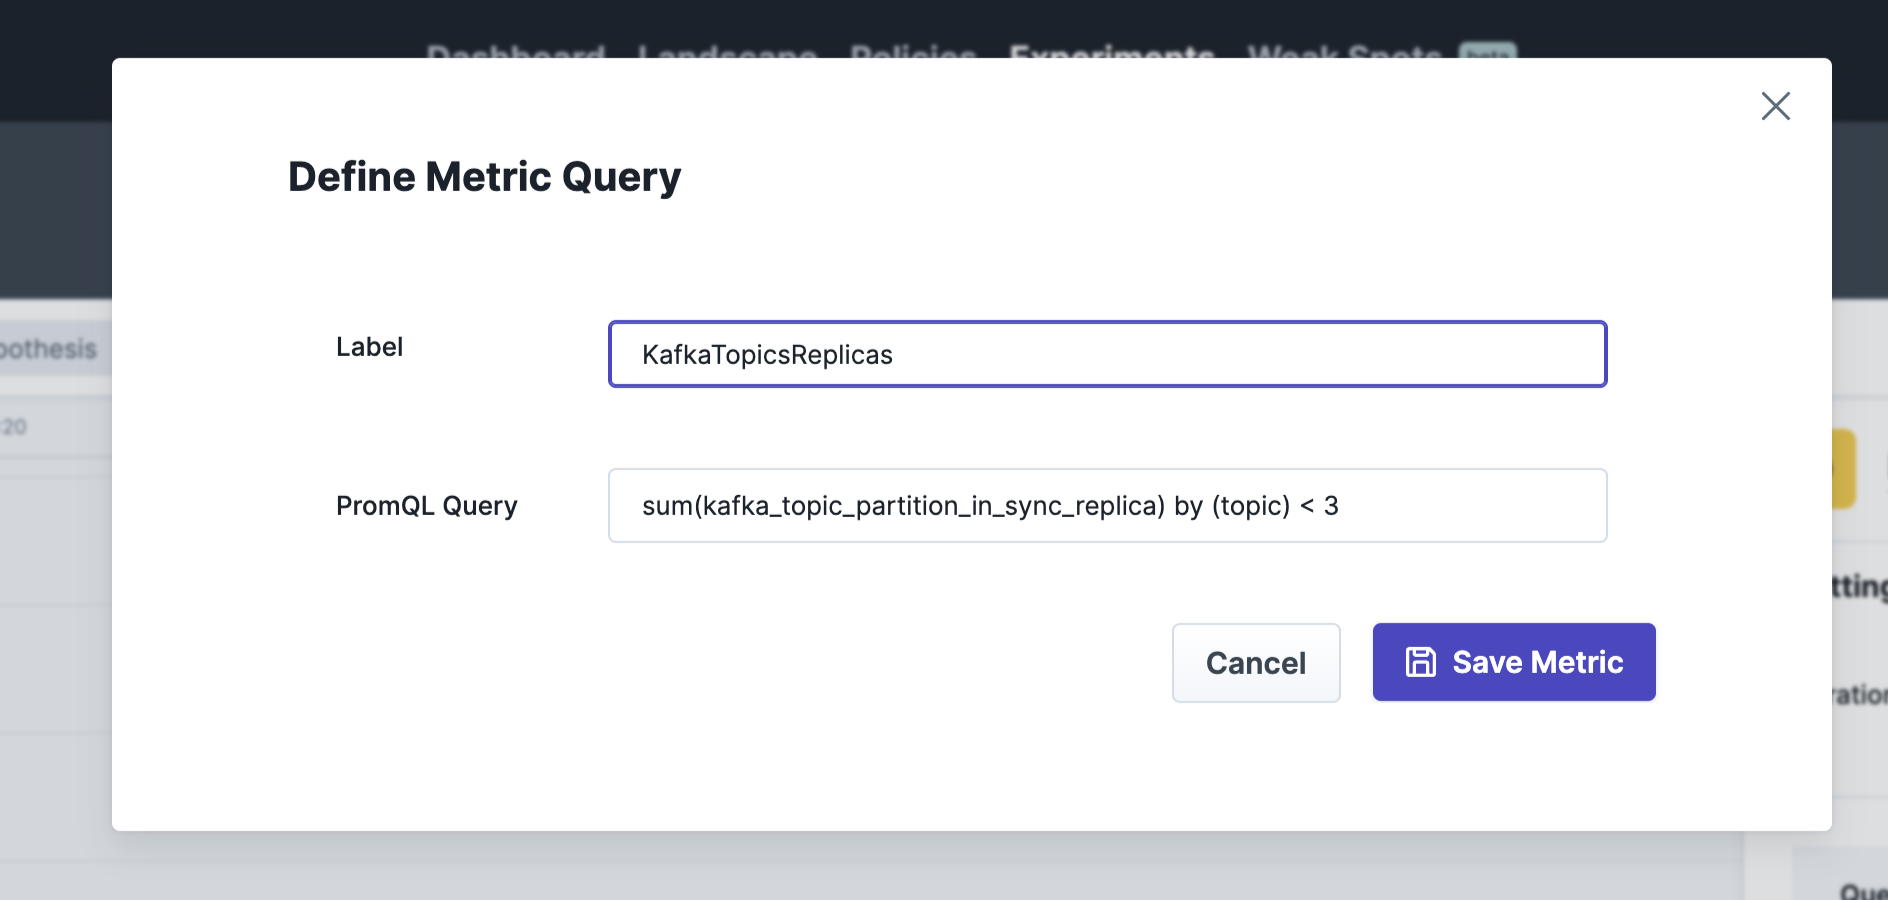Focus the Label input field
Viewport: 1888px width, 900px height.
tap(1107, 354)
